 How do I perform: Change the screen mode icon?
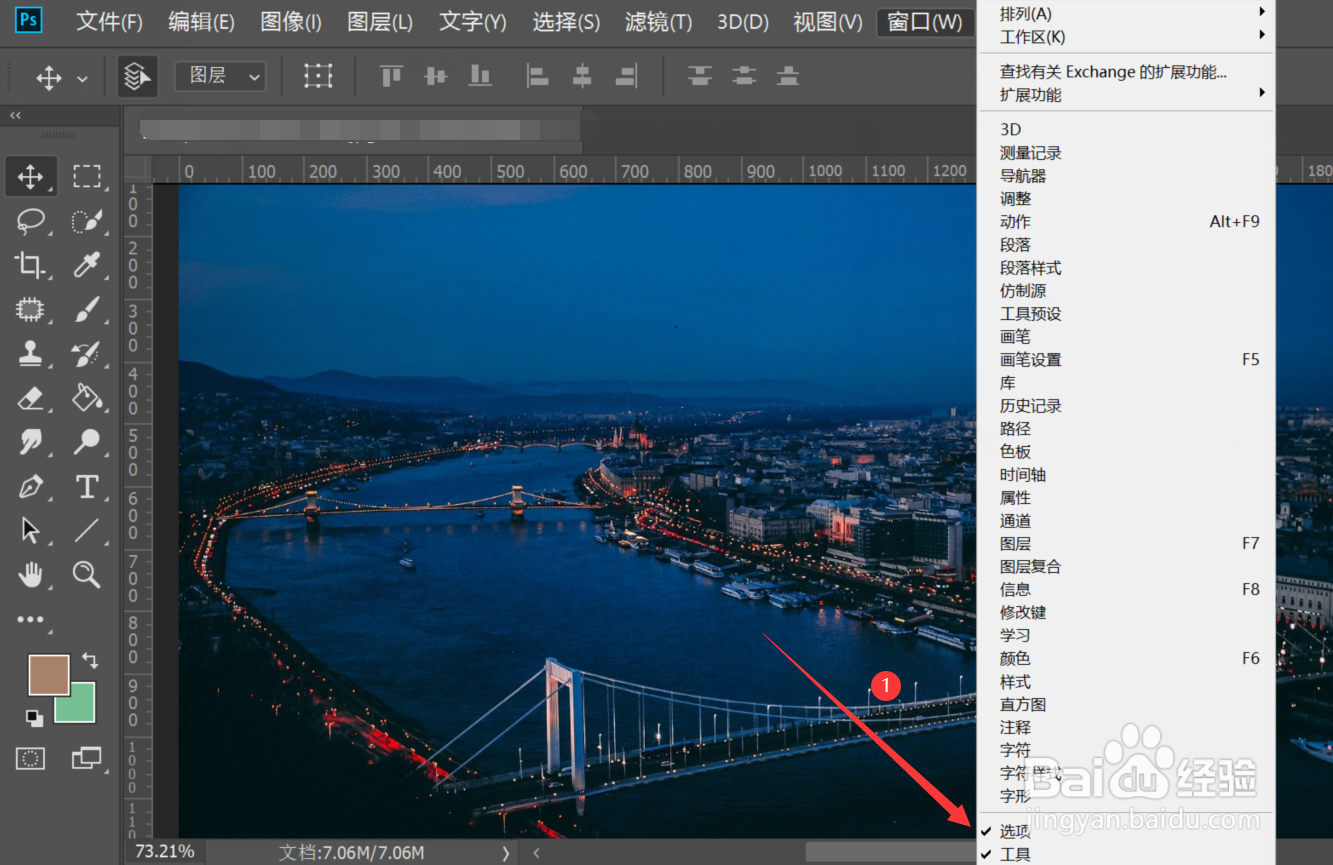click(x=87, y=758)
